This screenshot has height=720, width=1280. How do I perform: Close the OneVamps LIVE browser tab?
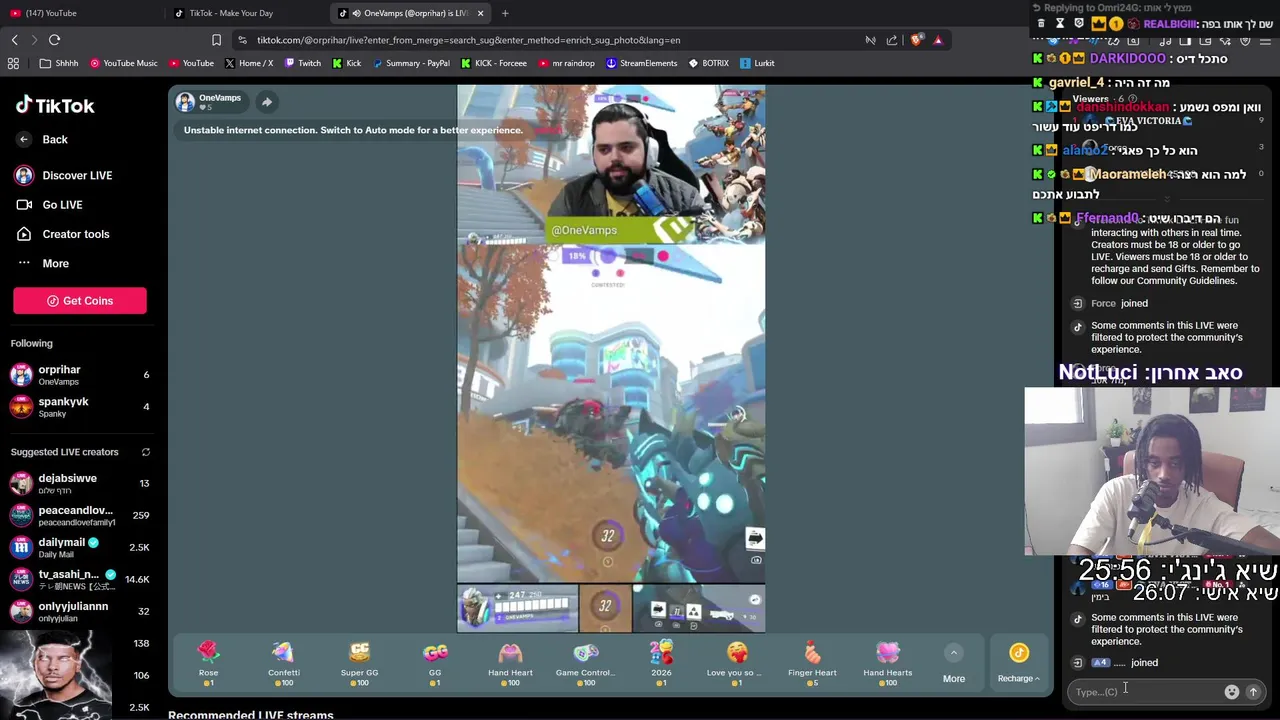480,13
